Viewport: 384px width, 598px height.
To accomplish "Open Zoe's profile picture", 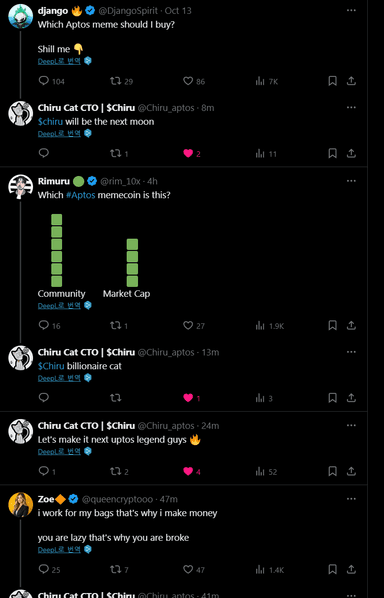I will pyautogui.click(x=21, y=504).
